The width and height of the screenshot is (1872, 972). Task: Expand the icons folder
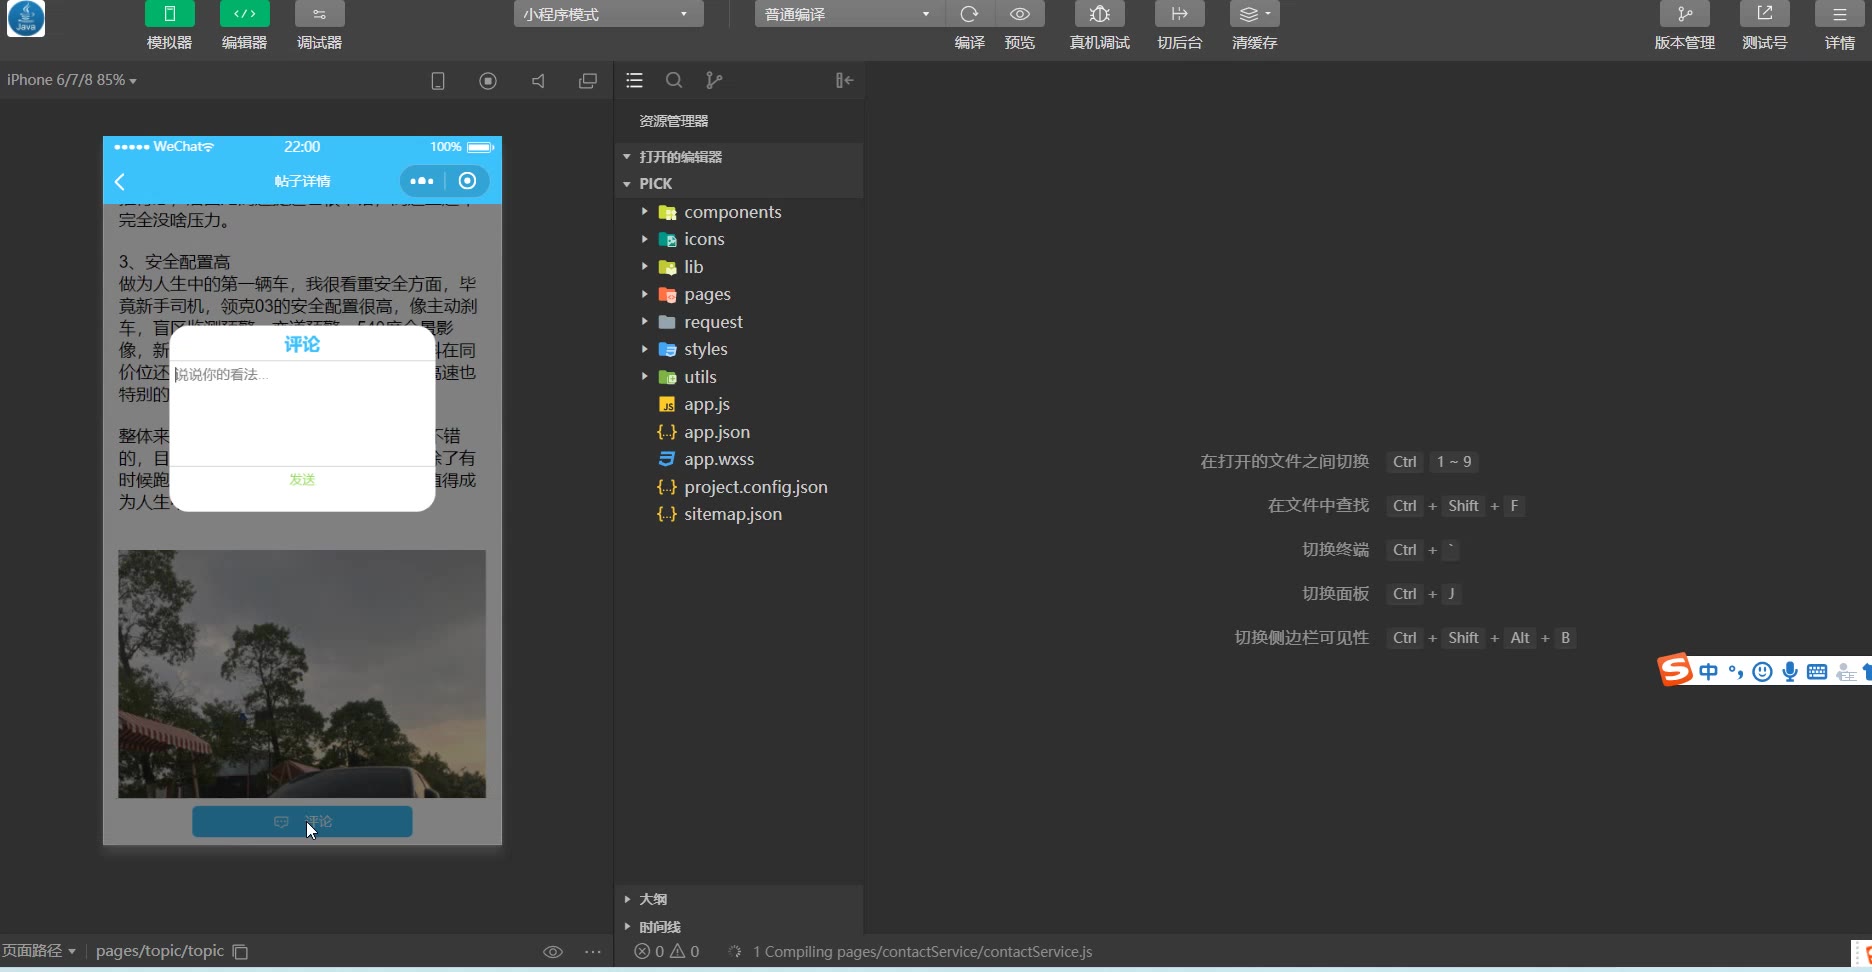[x=739, y=239]
